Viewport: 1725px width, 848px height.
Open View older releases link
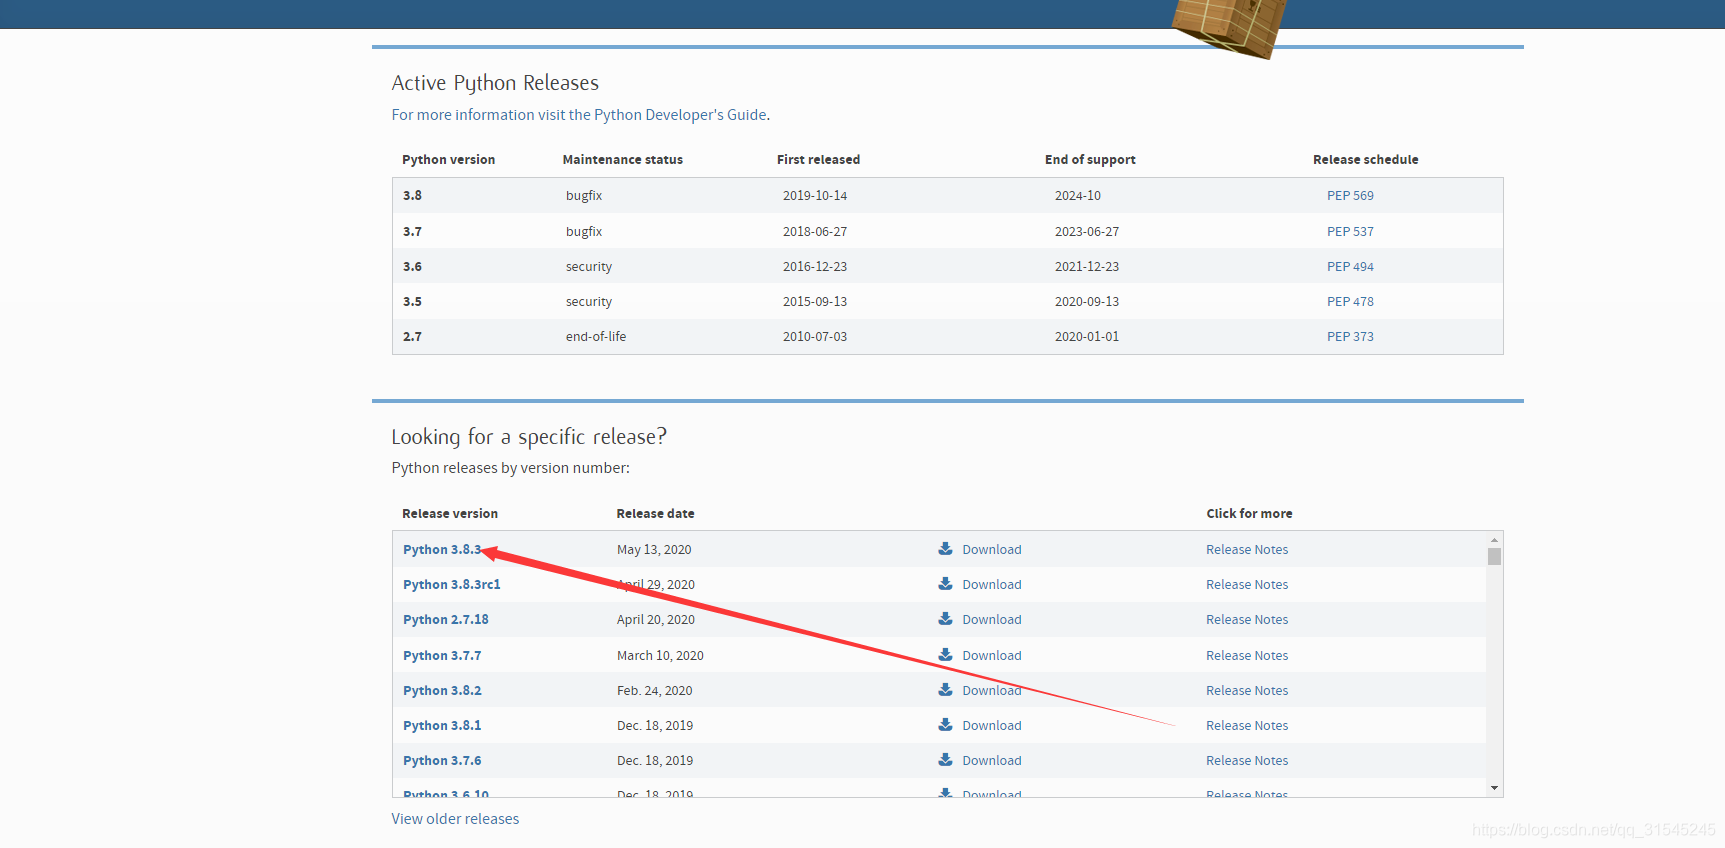tap(455, 819)
